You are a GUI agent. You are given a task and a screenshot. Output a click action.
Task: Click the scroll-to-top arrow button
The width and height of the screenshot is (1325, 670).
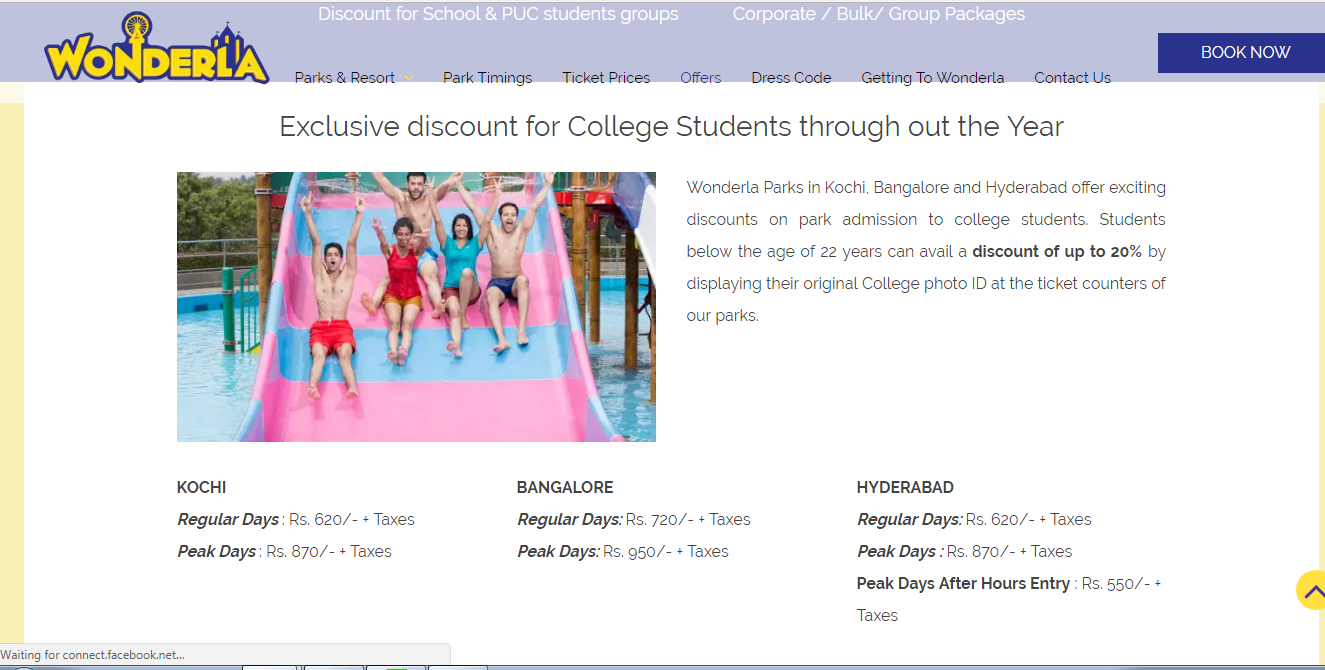[1310, 590]
